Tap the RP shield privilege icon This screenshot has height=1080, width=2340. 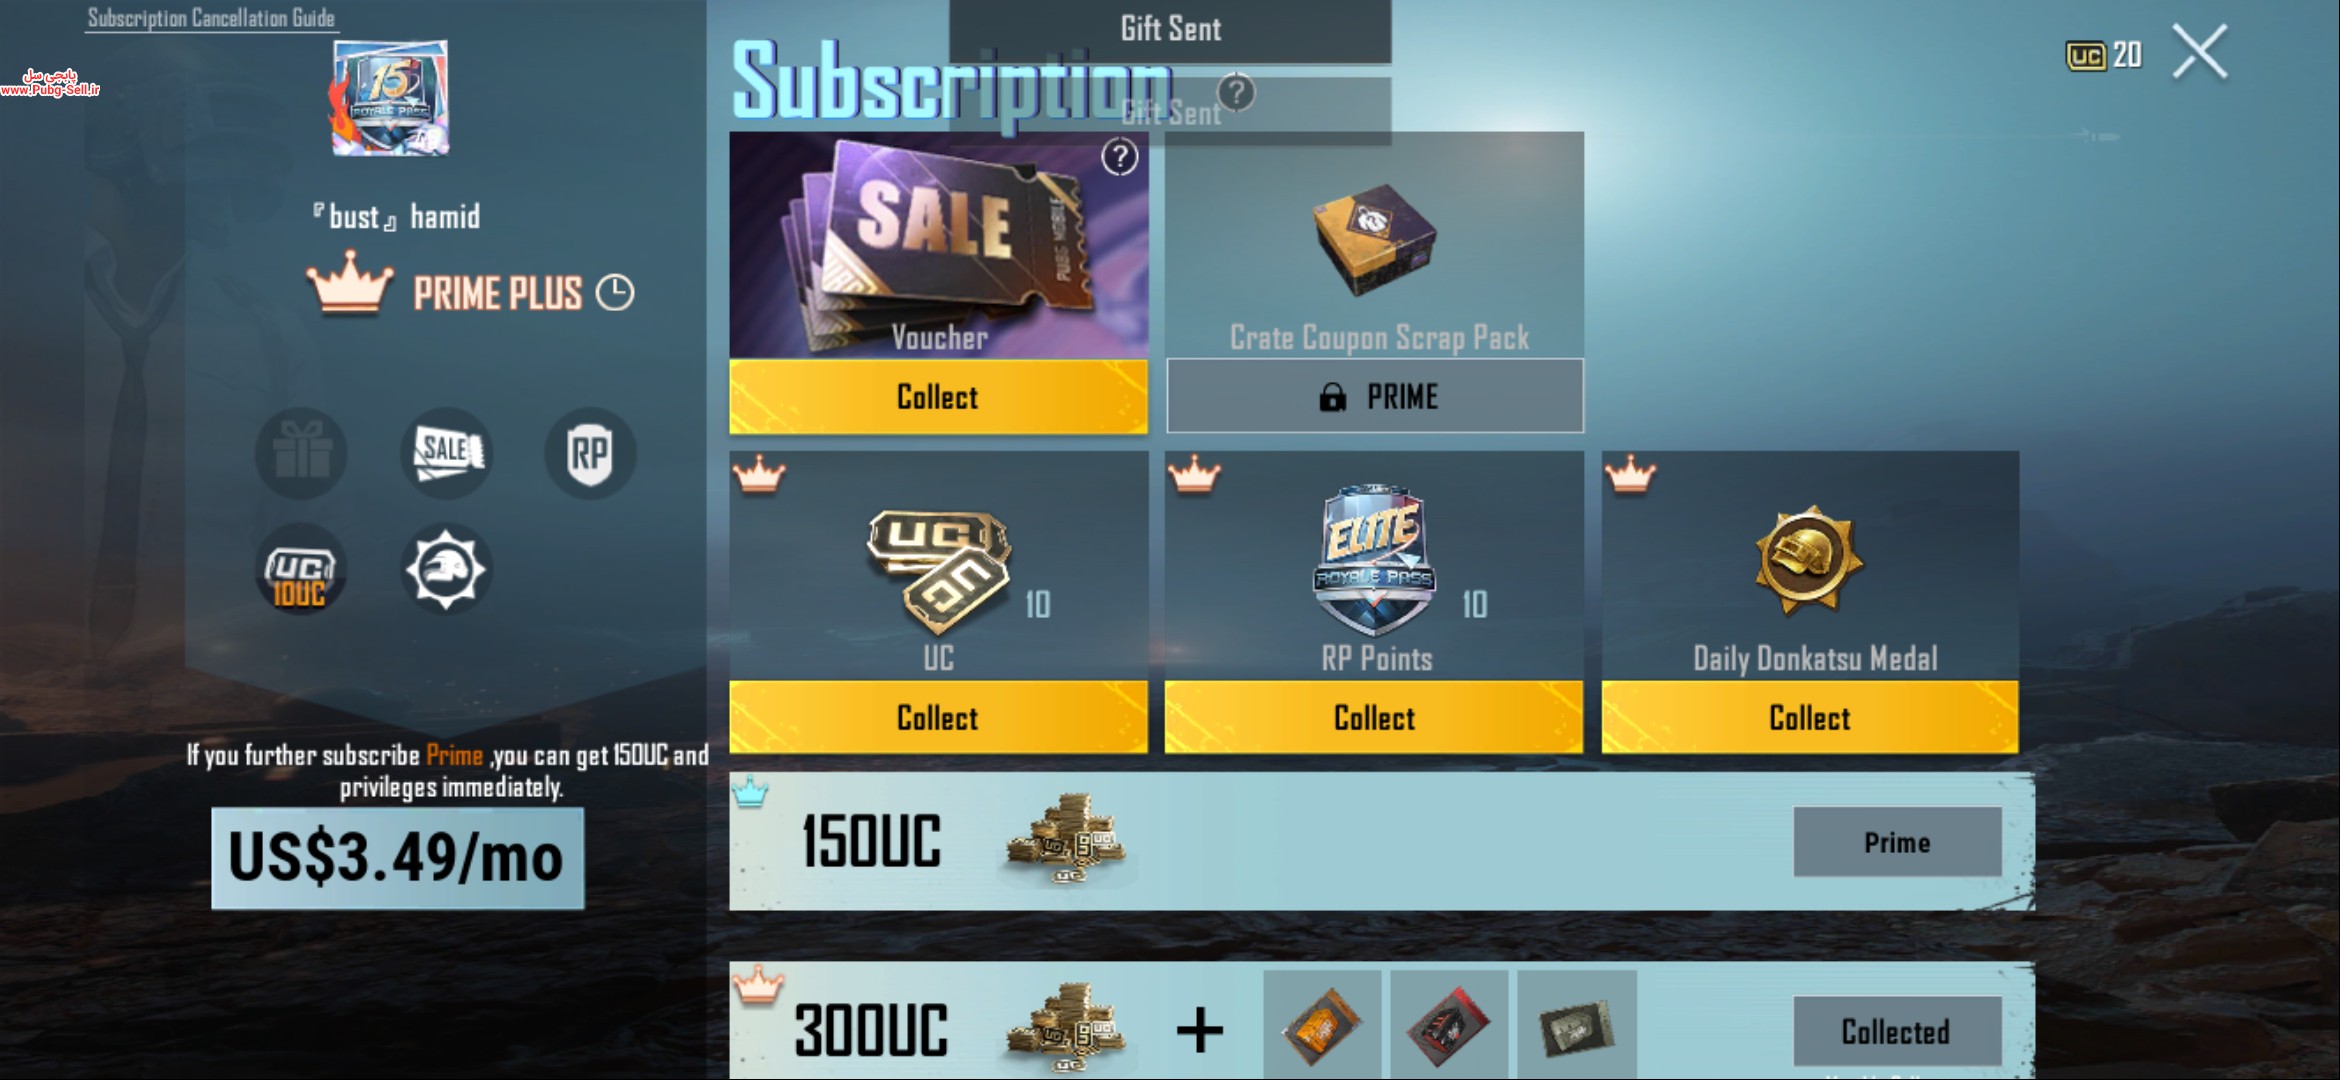click(x=590, y=453)
